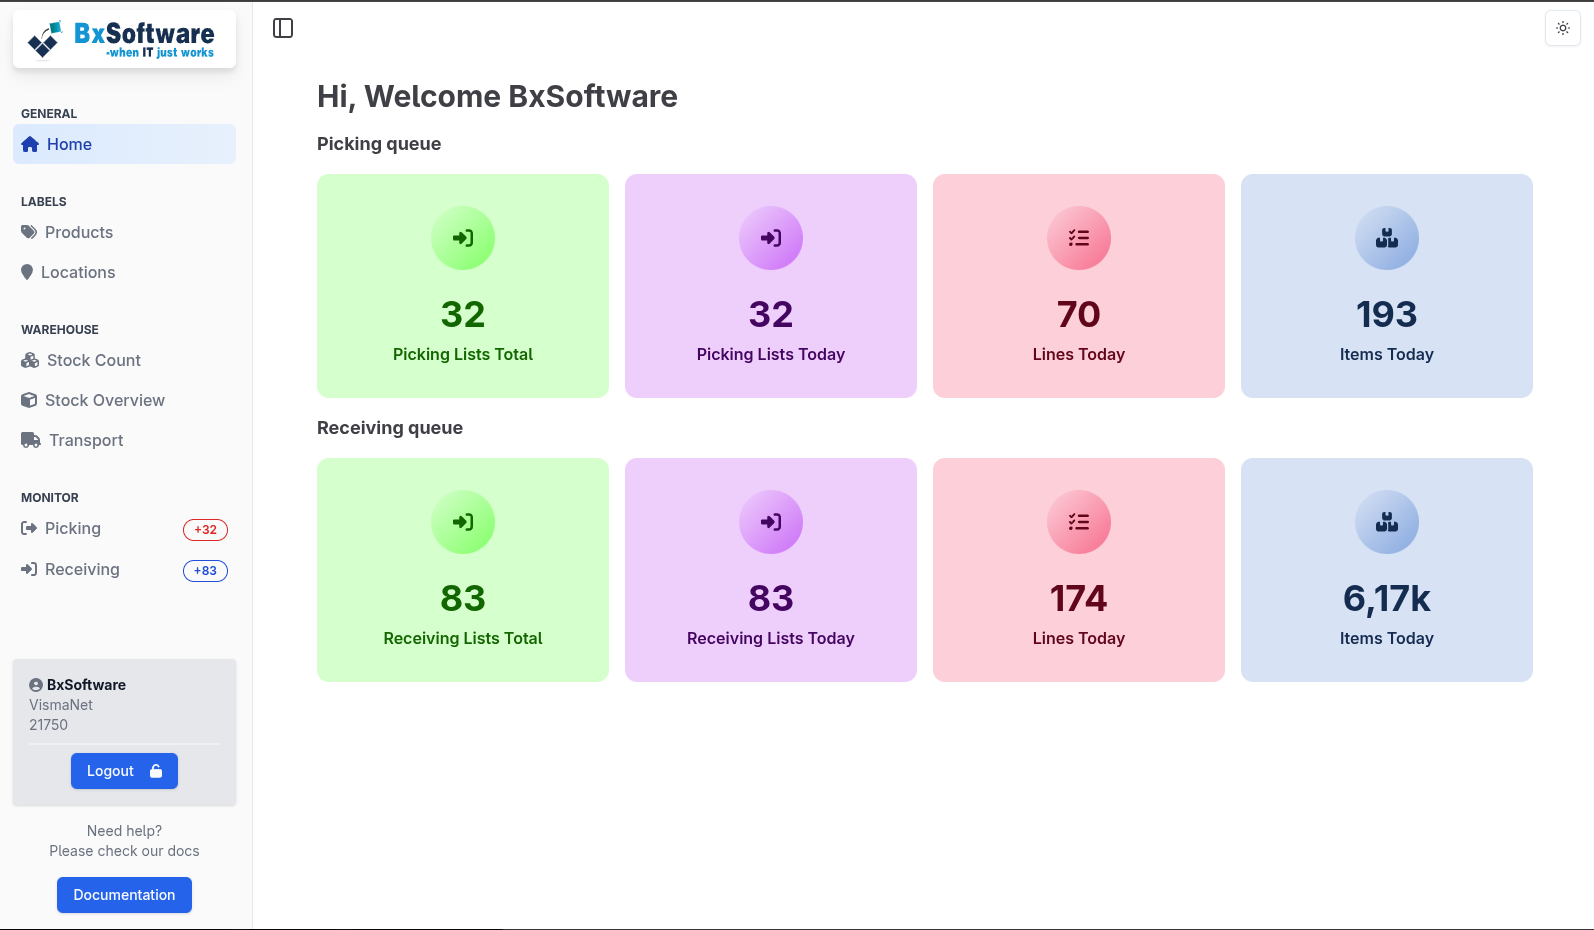Open Products labels page
Viewport: 1594px width, 930px height.
(78, 232)
